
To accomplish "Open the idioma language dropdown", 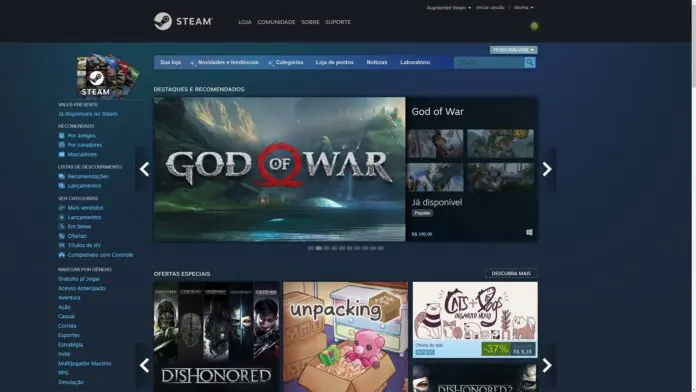I will 523,8.
